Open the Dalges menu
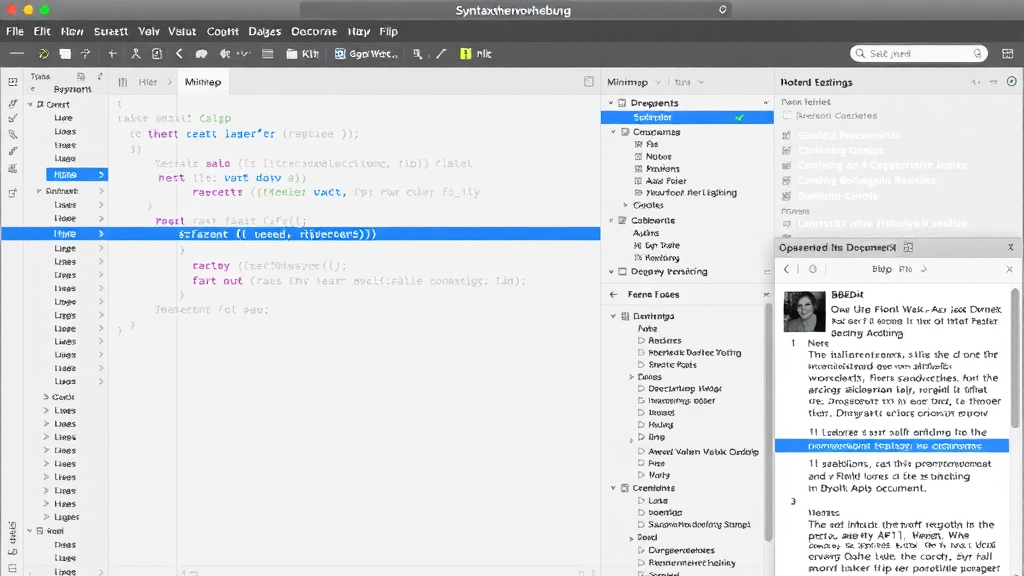Image resolution: width=1024 pixels, height=576 pixels. pyautogui.click(x=264, y=31)
